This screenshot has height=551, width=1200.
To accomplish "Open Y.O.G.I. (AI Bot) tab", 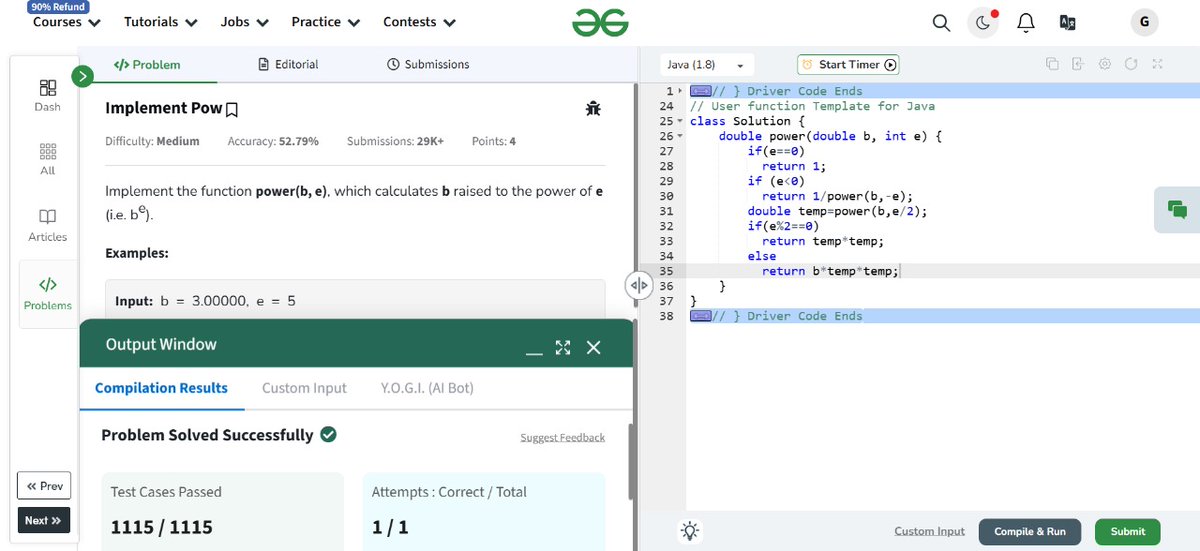I will point(427,388).
